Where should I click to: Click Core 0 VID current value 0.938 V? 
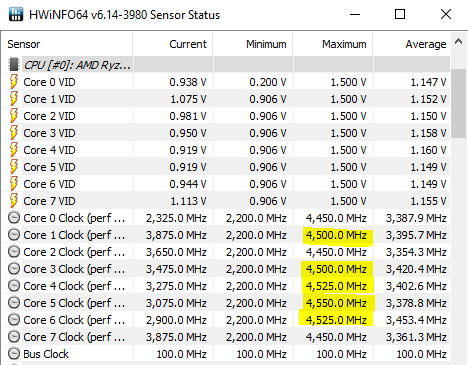[188, 82]
